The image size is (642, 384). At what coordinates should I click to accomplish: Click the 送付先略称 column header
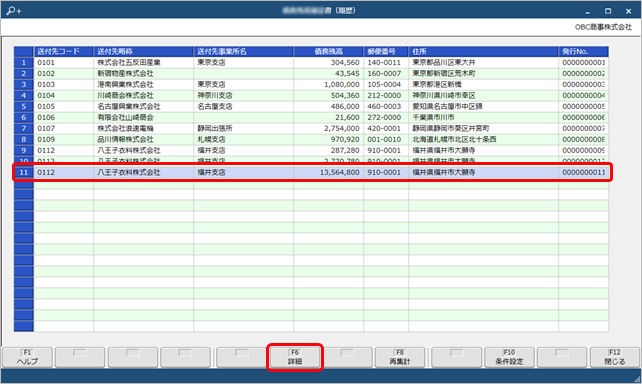(x=143, y=52)
